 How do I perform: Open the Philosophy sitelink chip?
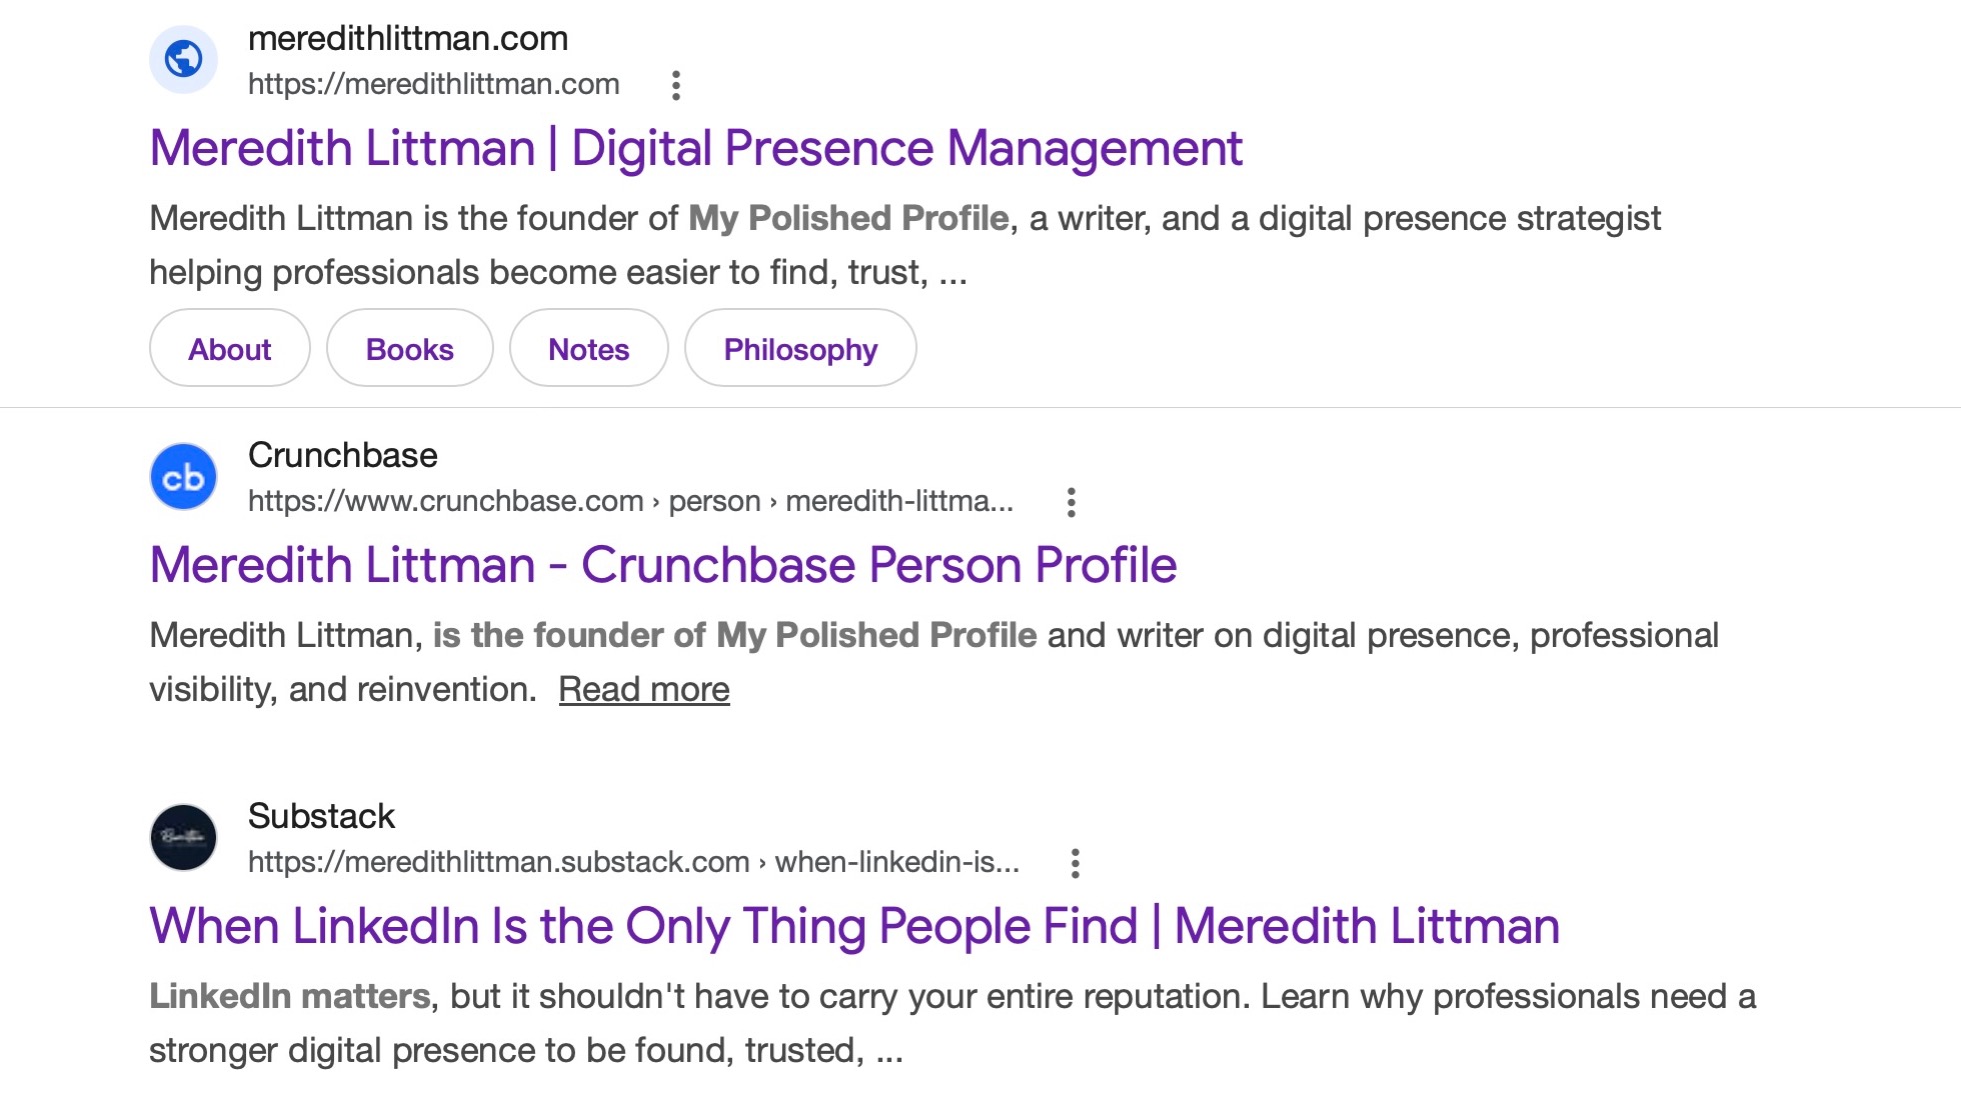coord(800,348)
